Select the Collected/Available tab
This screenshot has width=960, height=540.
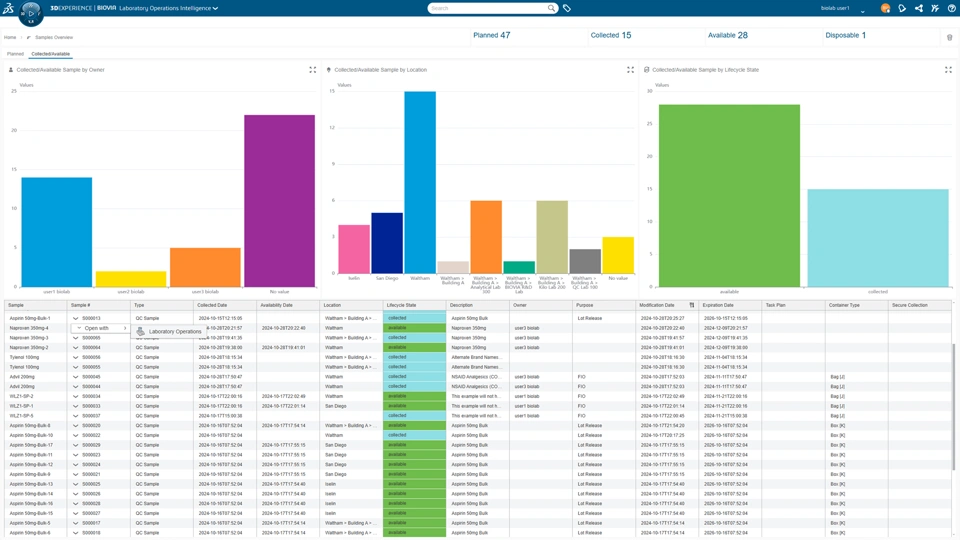click(51, 54)
